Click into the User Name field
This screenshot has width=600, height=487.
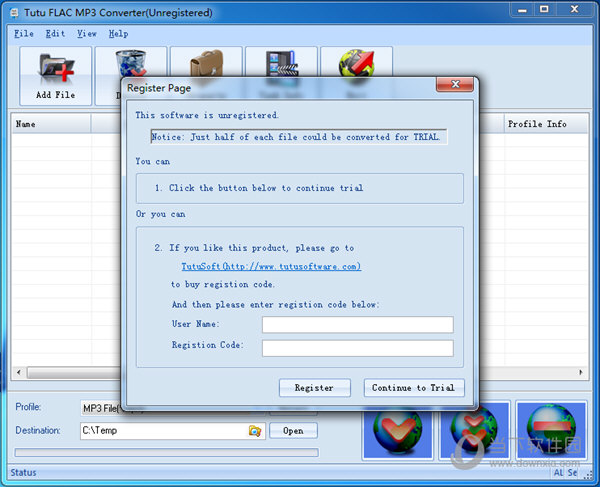(358, 324)
